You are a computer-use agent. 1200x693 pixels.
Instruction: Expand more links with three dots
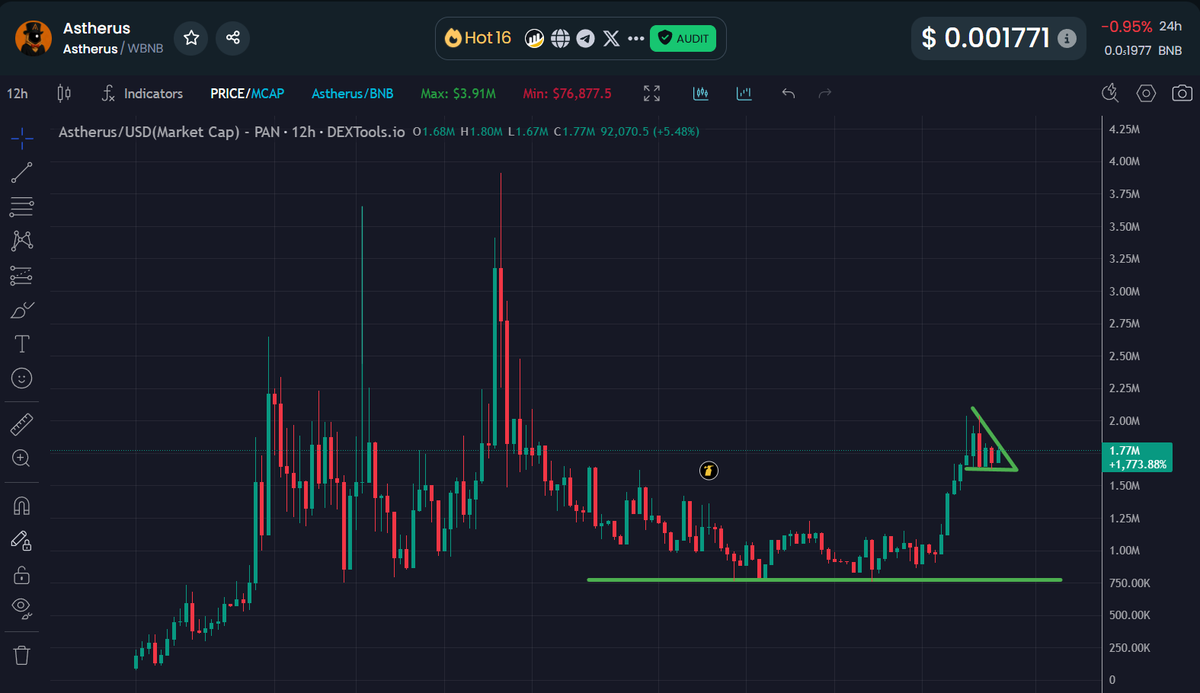point(636,39)
